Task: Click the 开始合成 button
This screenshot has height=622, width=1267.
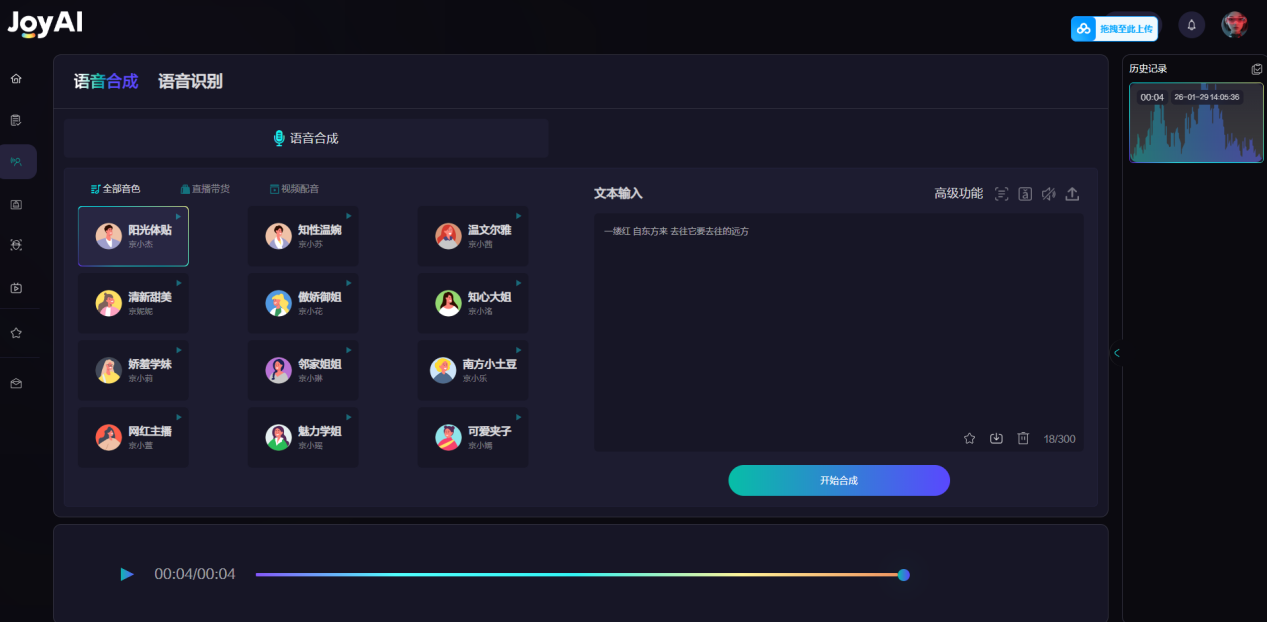Action: pyautogui.click(x=839, y=480)
